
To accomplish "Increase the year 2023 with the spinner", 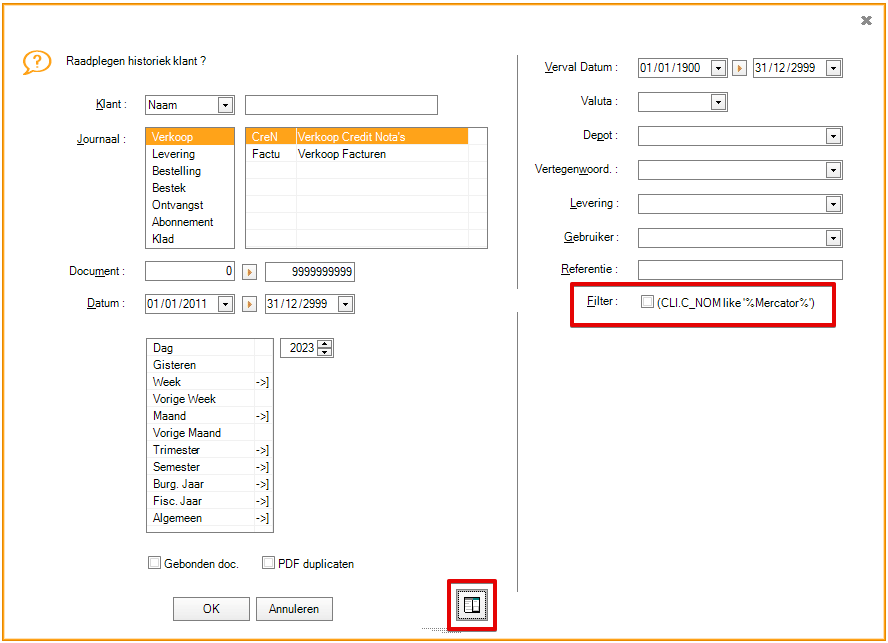I will click(325, 344).
